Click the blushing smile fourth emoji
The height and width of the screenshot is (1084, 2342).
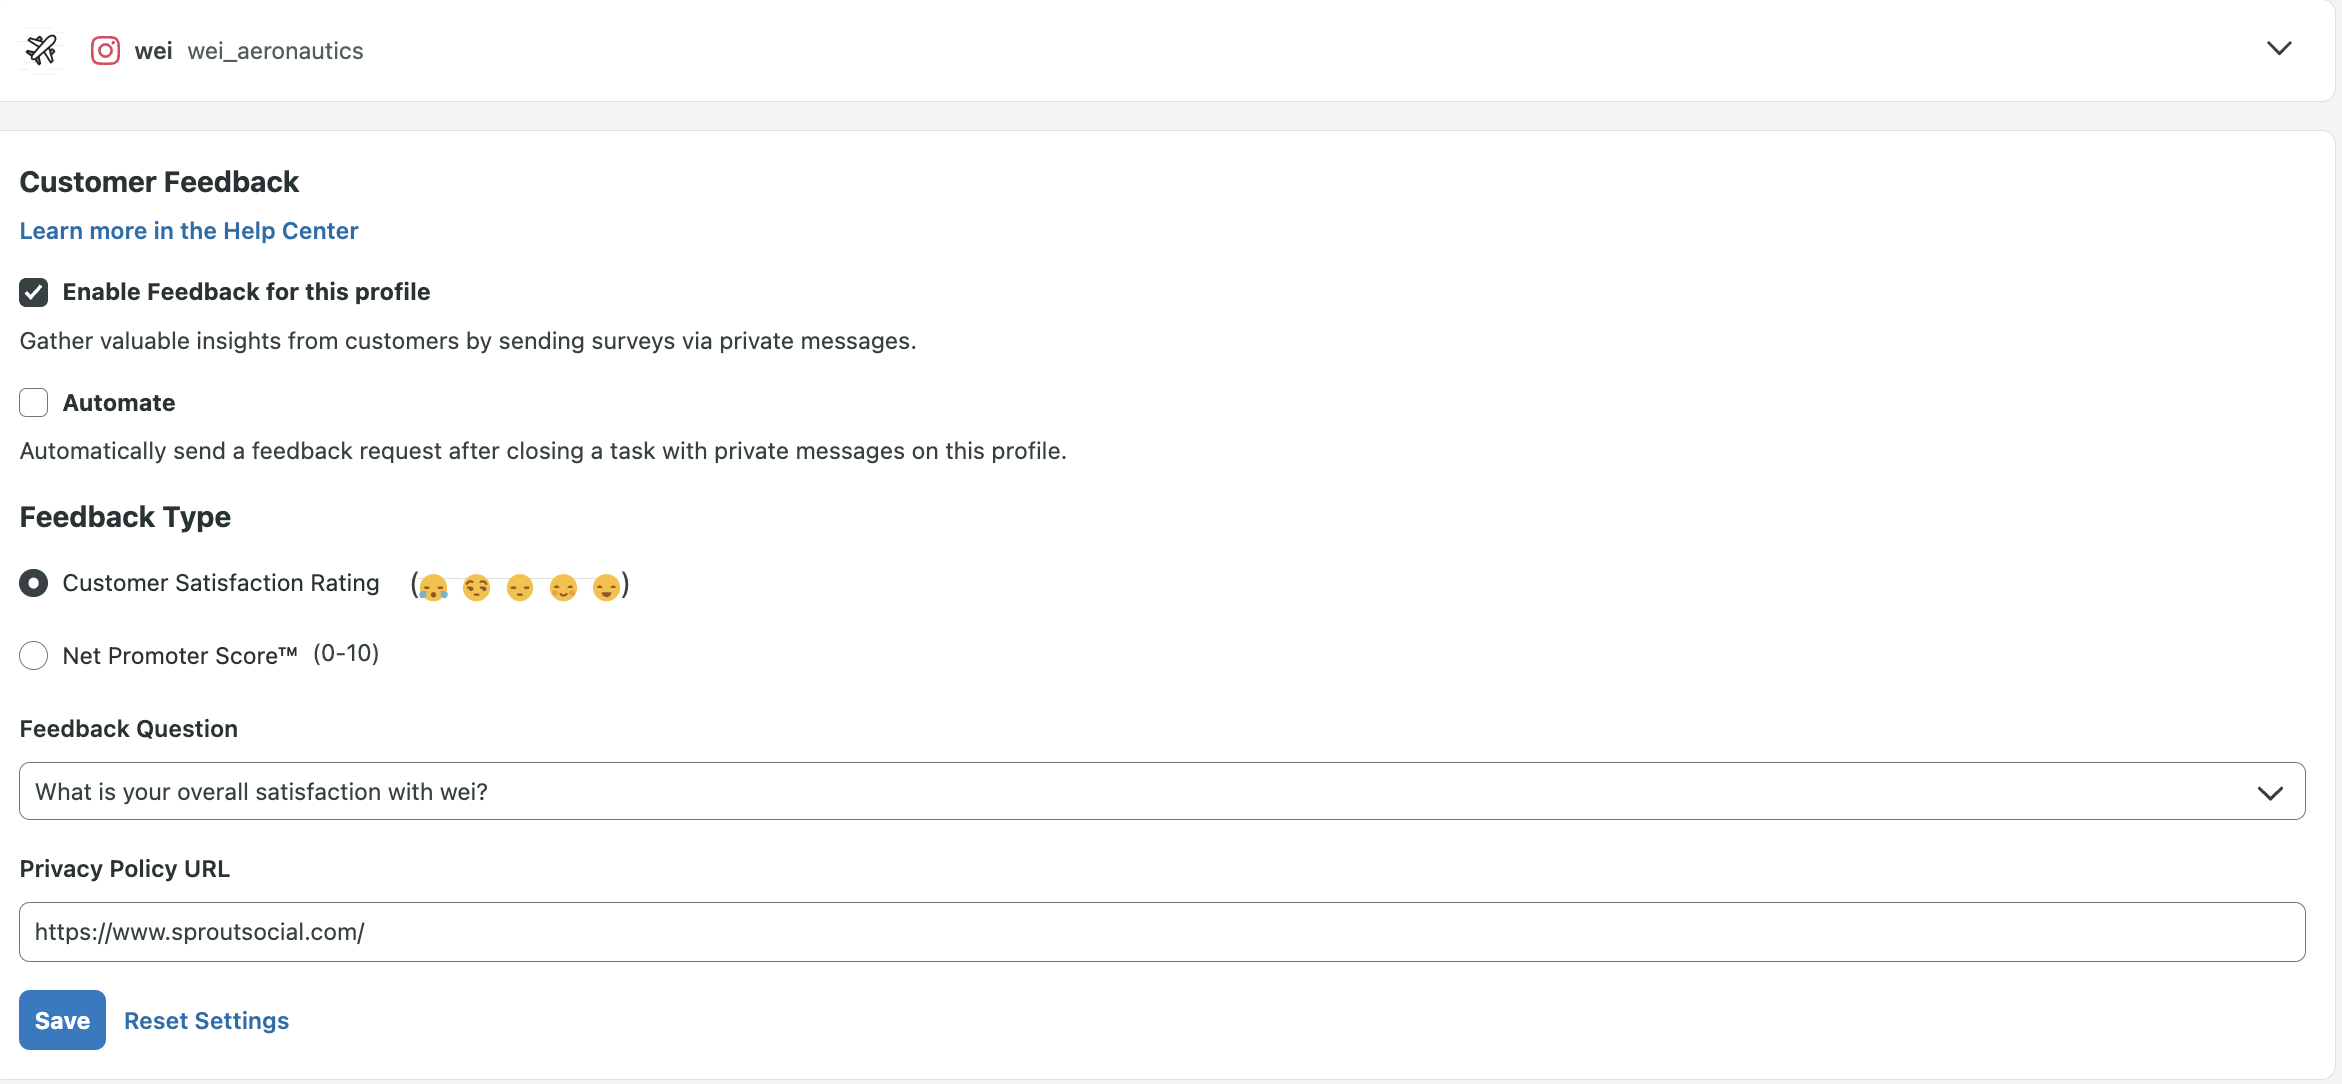point(563,587)
